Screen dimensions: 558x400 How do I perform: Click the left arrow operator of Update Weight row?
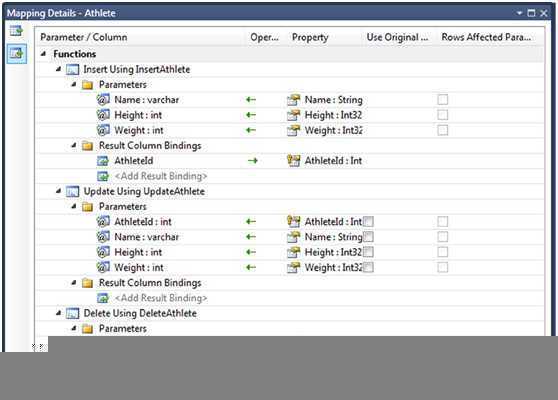(x=251, y=267)
